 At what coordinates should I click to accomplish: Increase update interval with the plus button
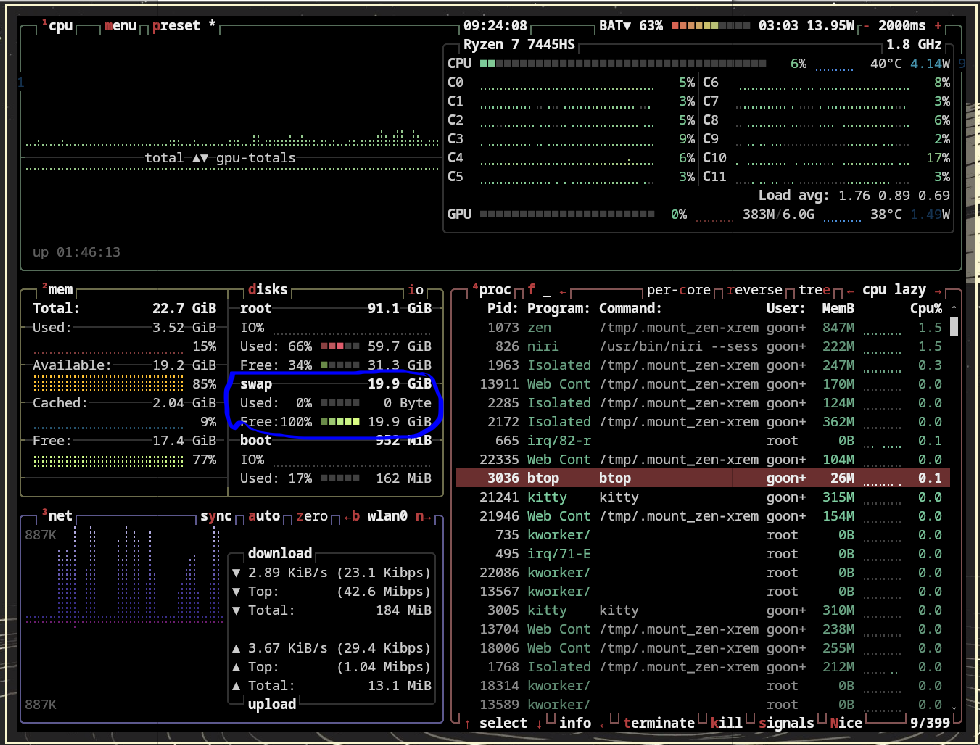point(937,25)
